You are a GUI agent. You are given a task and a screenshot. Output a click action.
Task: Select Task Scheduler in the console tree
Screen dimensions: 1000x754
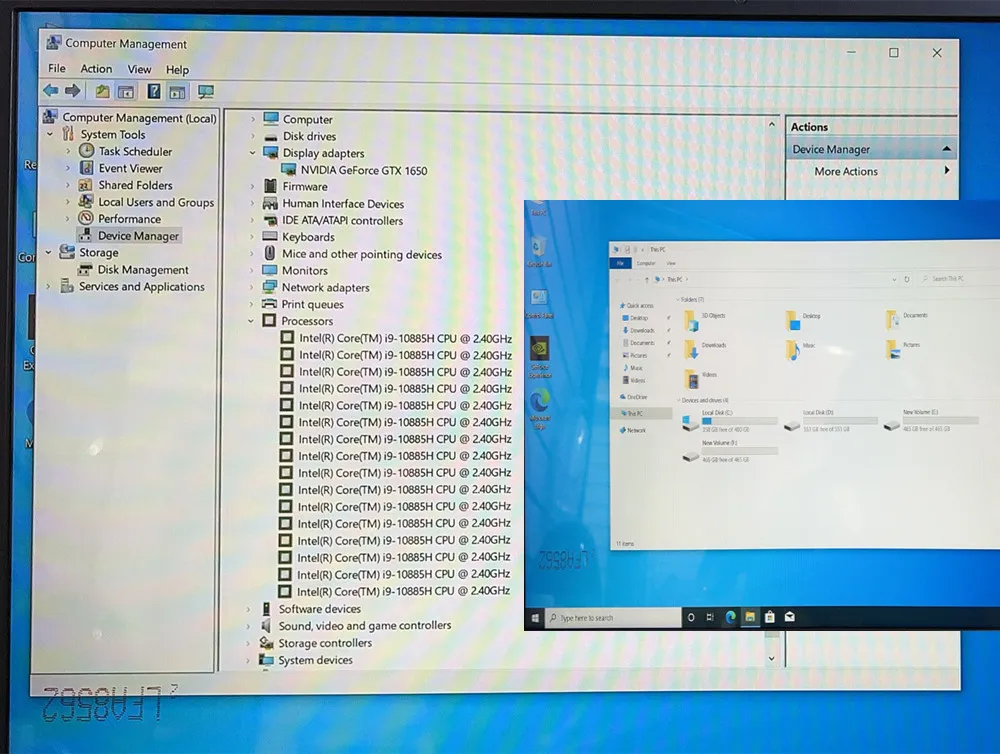pyautogui.click(x=135, y=151)
